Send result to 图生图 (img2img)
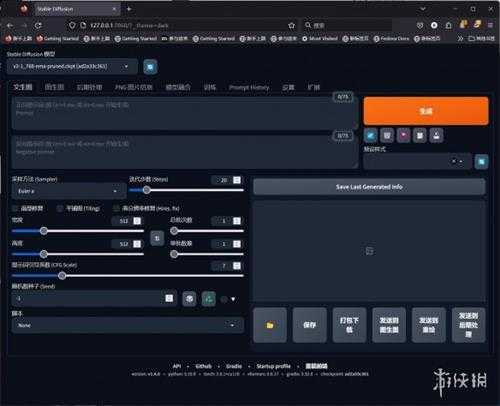The width and height of the screenshot is (500, 406). click(389, 325)
